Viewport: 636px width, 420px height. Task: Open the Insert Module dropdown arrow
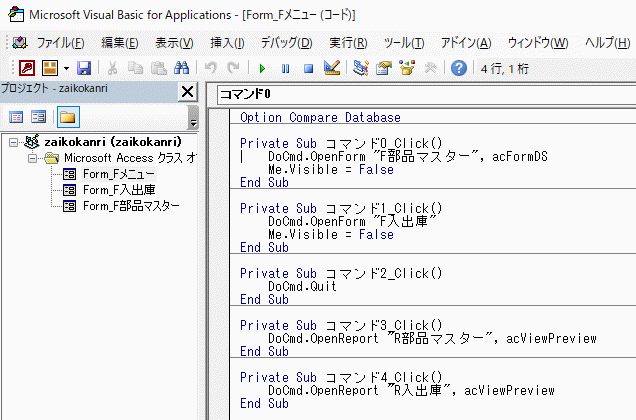[x=66, y=68]
